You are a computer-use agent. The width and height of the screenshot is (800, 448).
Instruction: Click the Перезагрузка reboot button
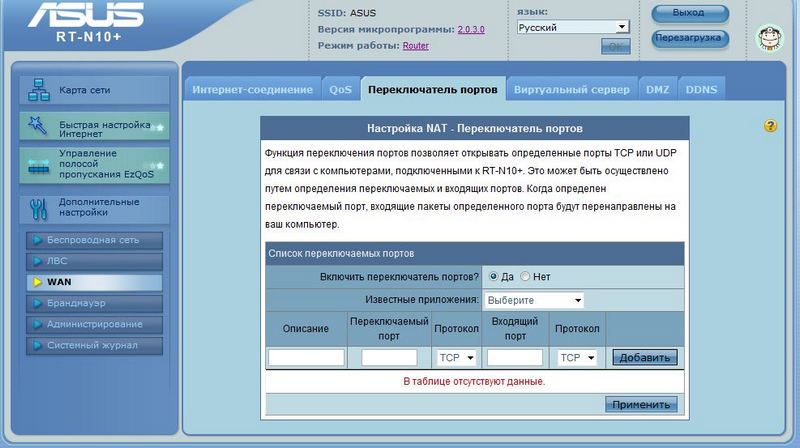coord(690,38)
